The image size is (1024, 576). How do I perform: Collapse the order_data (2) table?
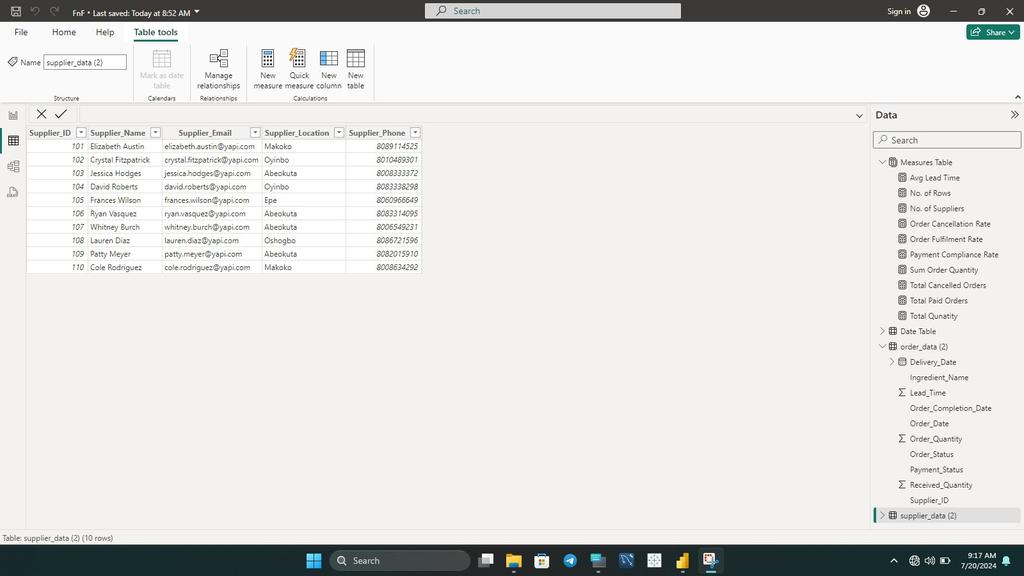(x=881, y=346)
